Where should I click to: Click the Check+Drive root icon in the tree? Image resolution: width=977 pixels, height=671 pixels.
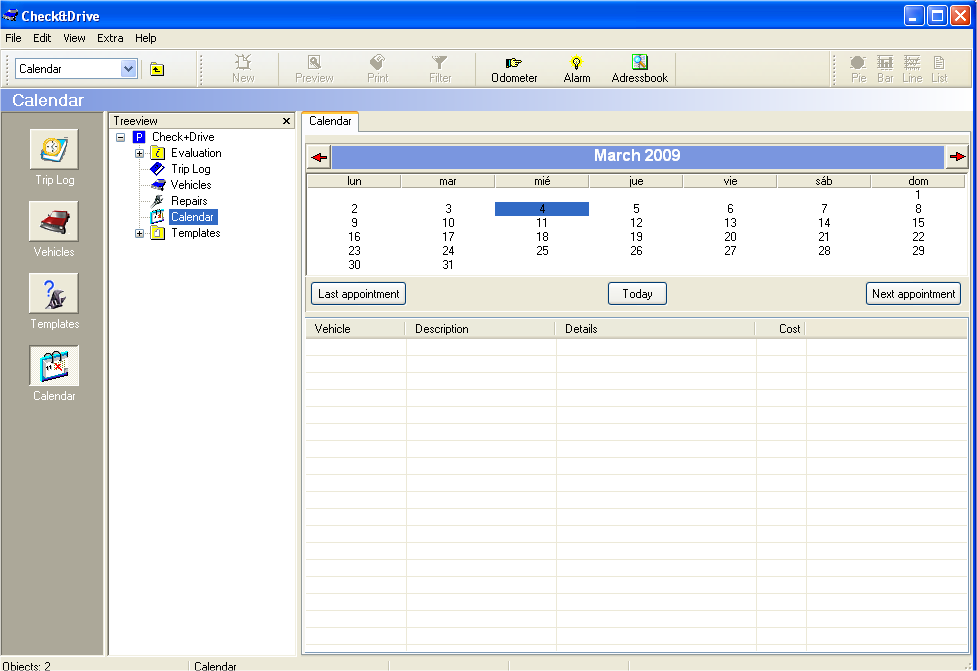point(139,137)
